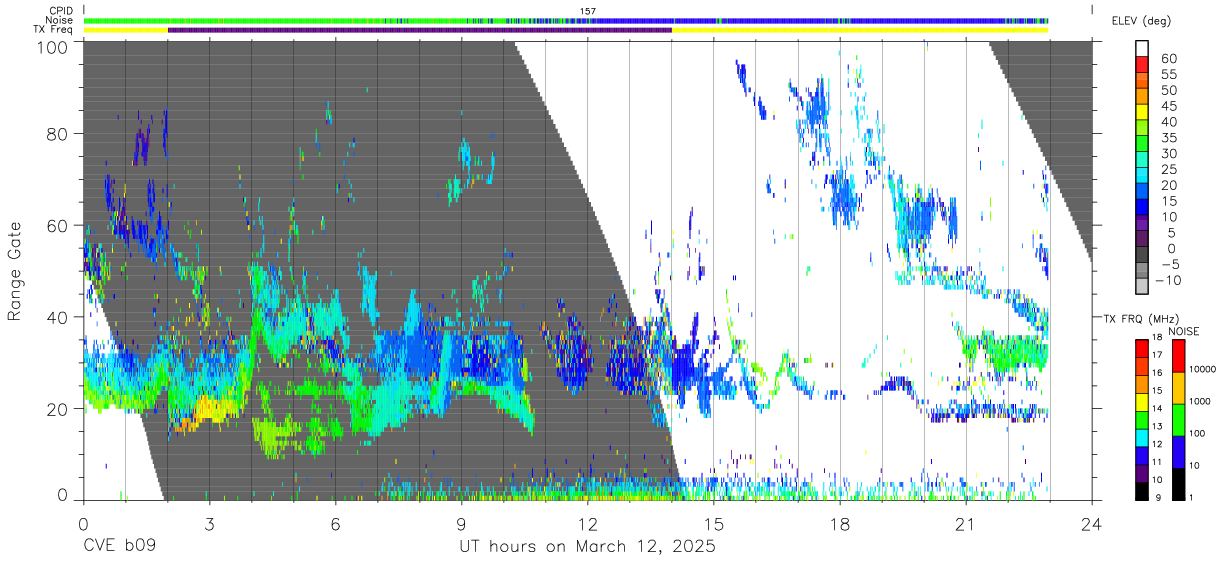The width and height of the screenshot is (1228, 567).
Task: Click the NOISE legend value "1000"
Action: [x=1202, y=400]
